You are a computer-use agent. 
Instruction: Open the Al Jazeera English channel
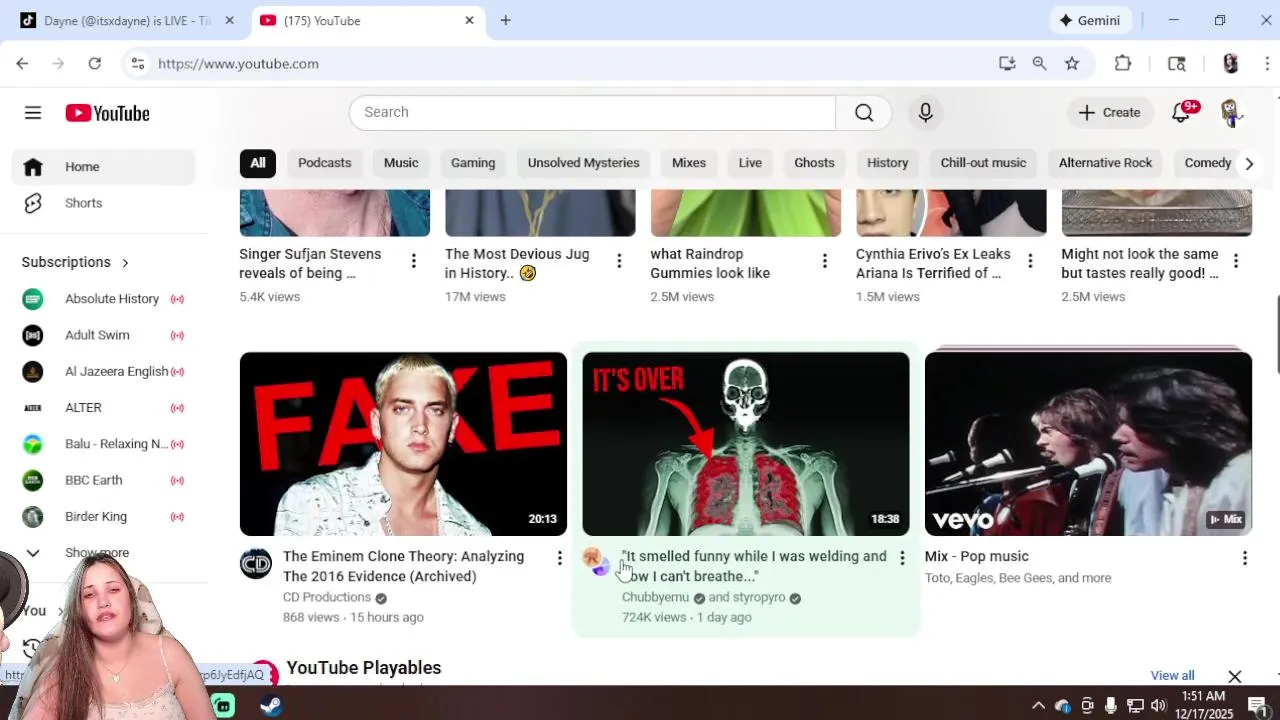(104, 371)
